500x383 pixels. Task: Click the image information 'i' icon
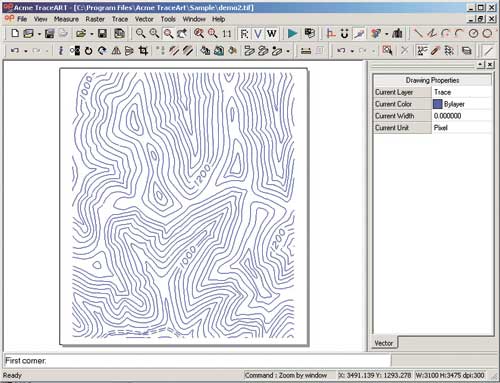click(x=61, y=51)
